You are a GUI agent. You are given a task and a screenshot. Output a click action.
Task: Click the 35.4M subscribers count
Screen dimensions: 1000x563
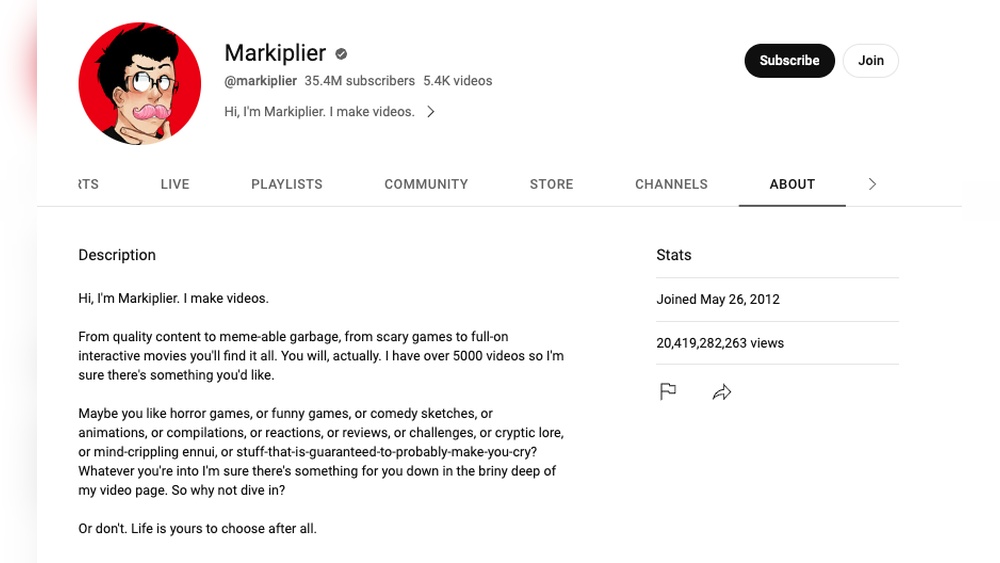pyautogui.click(x=359, y=81)
